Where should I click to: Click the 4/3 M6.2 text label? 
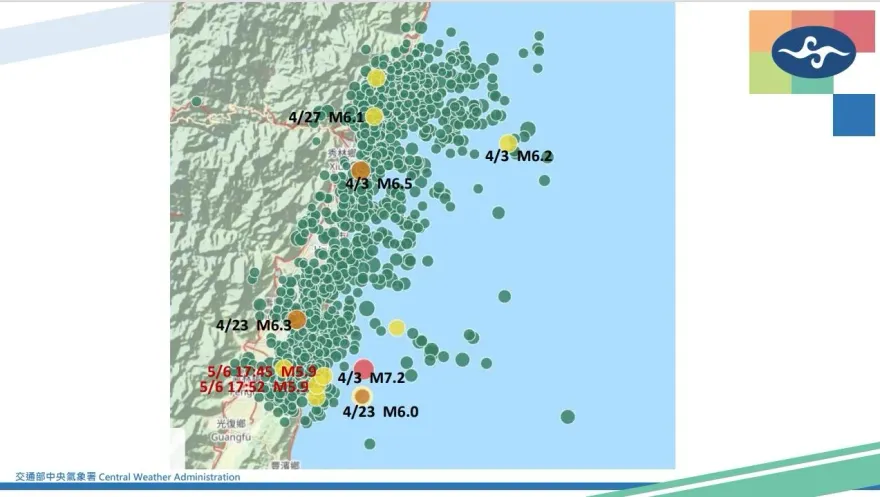518,156
